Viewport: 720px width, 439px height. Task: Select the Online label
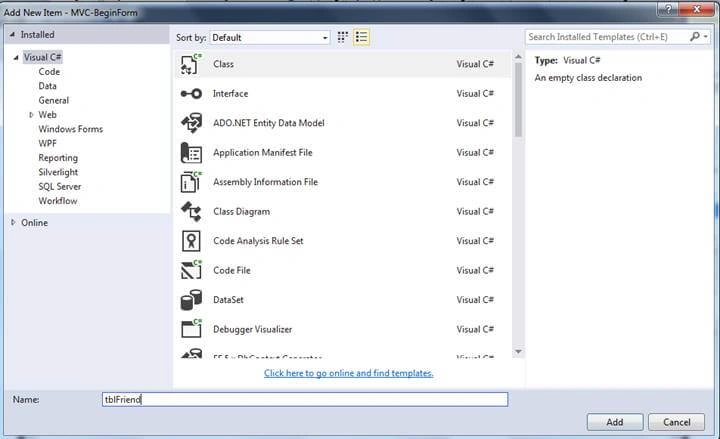tap(34, 222)
